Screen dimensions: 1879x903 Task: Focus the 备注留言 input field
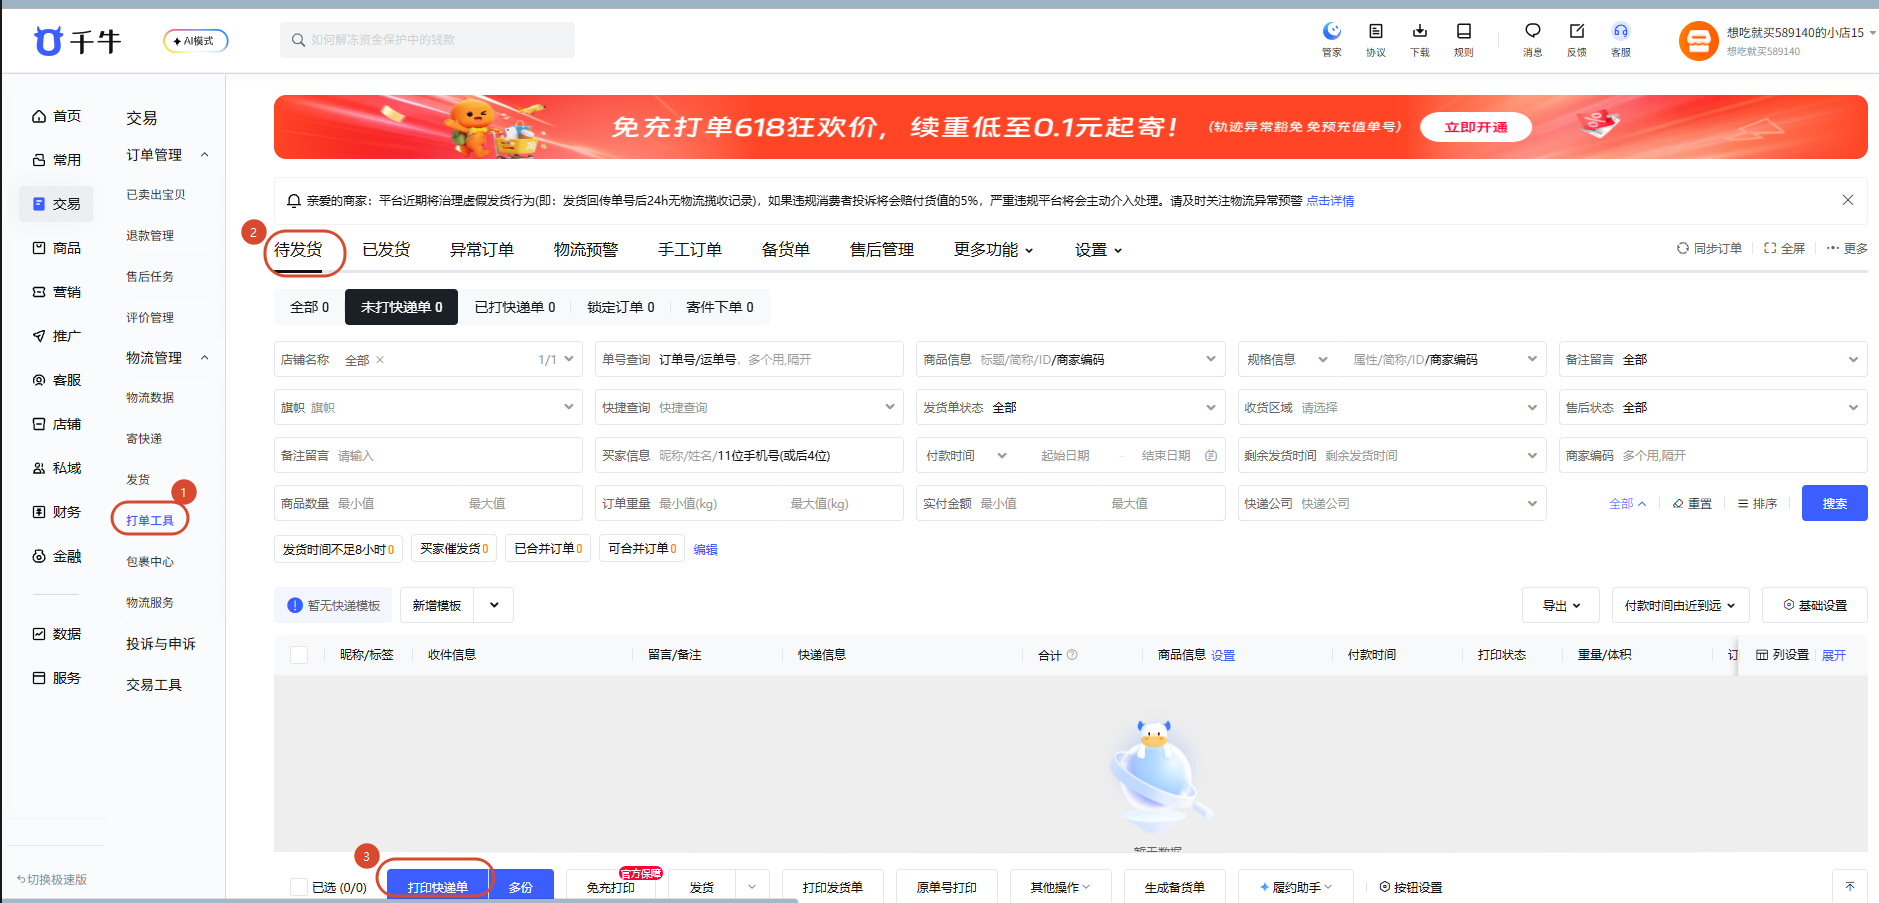[428, 455]
